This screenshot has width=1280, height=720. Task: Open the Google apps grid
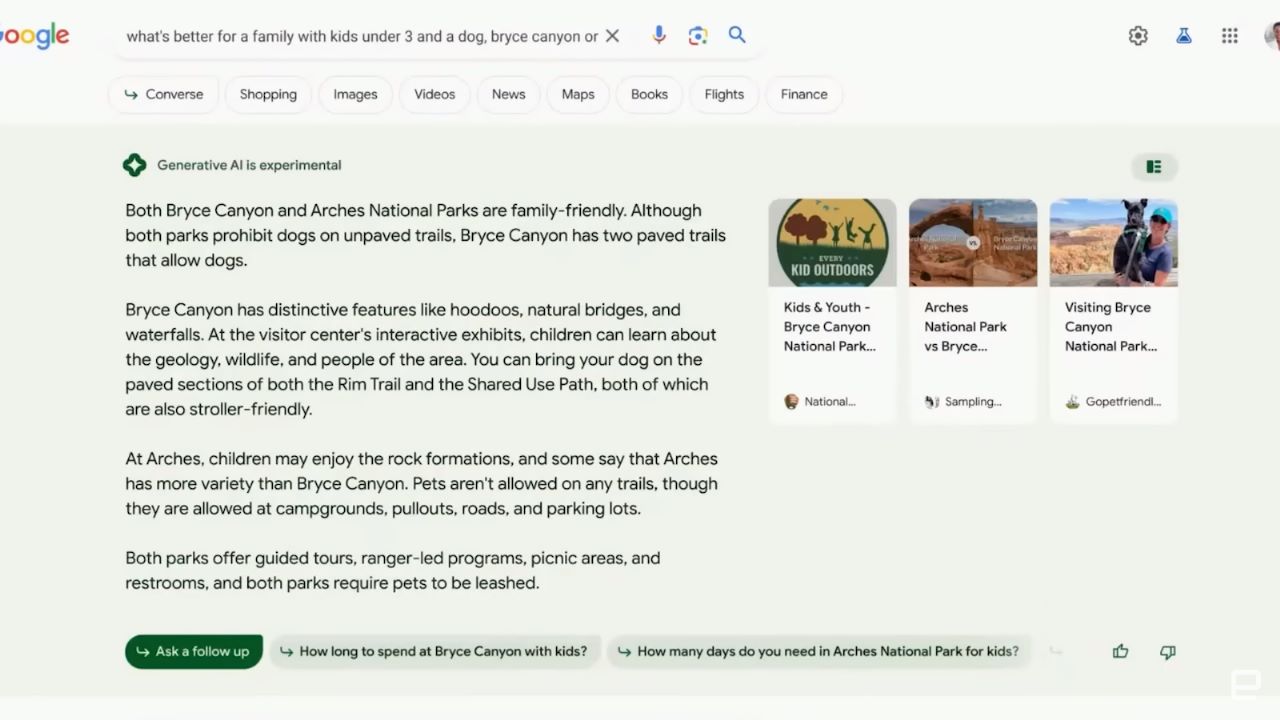[x=1230, y=36]
